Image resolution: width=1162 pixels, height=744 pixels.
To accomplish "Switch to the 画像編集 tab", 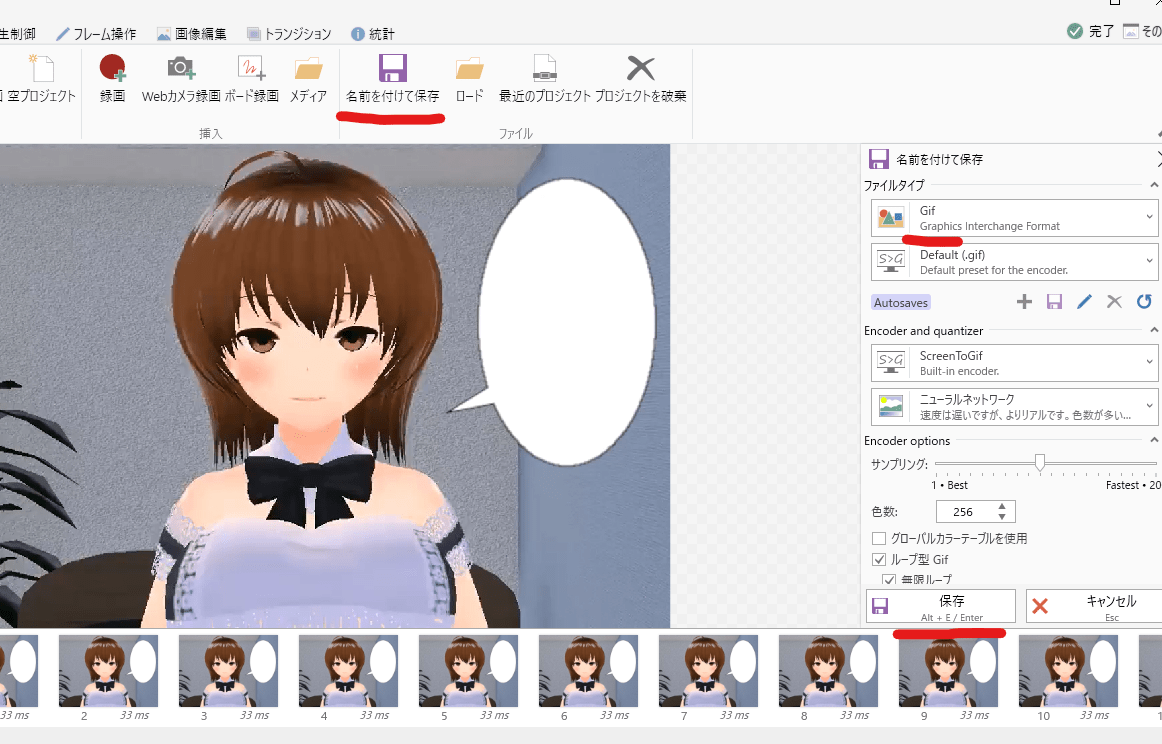I will [192, 34].
